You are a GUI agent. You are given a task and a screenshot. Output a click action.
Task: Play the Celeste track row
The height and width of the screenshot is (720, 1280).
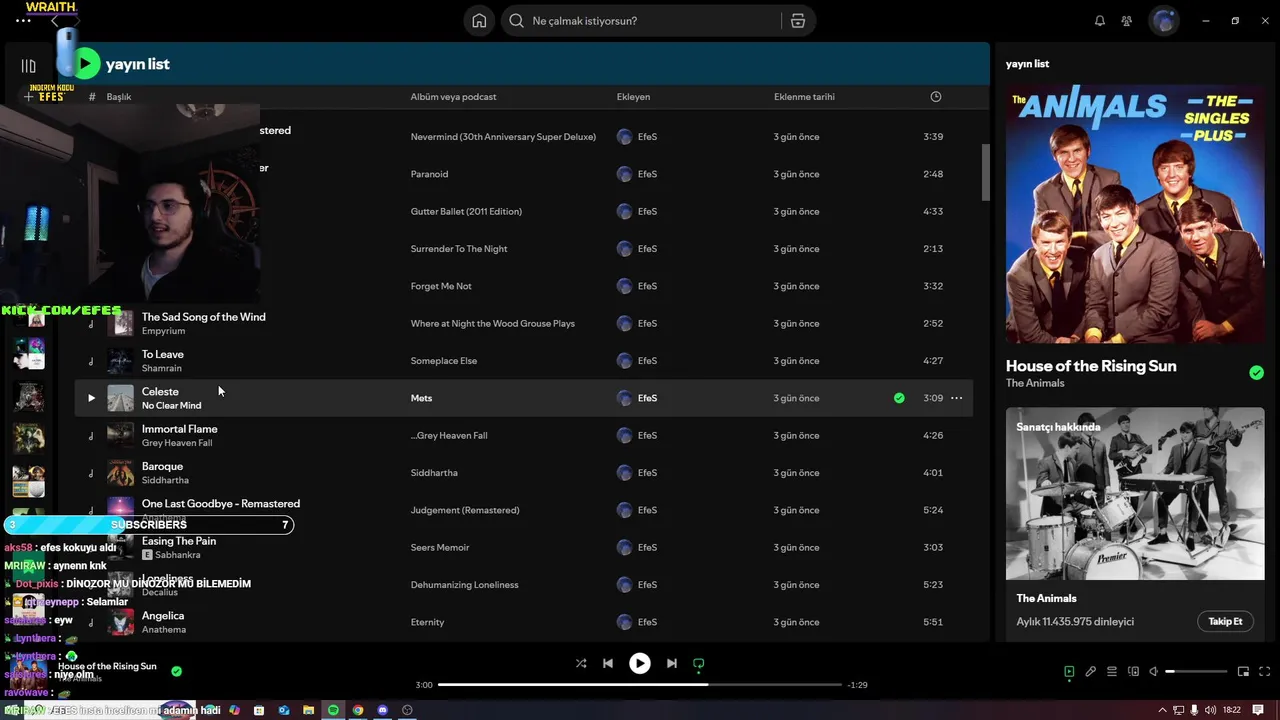(x=91, y=398)
